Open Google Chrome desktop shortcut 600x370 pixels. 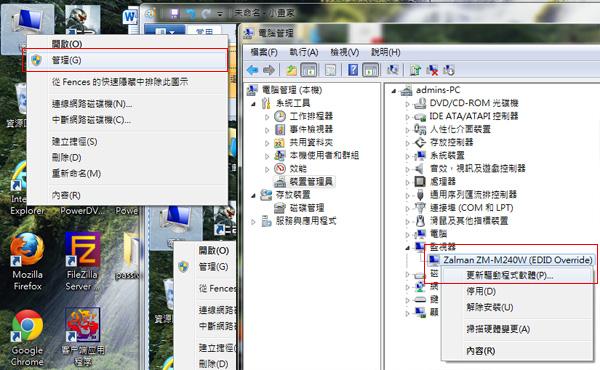[27, 338]
